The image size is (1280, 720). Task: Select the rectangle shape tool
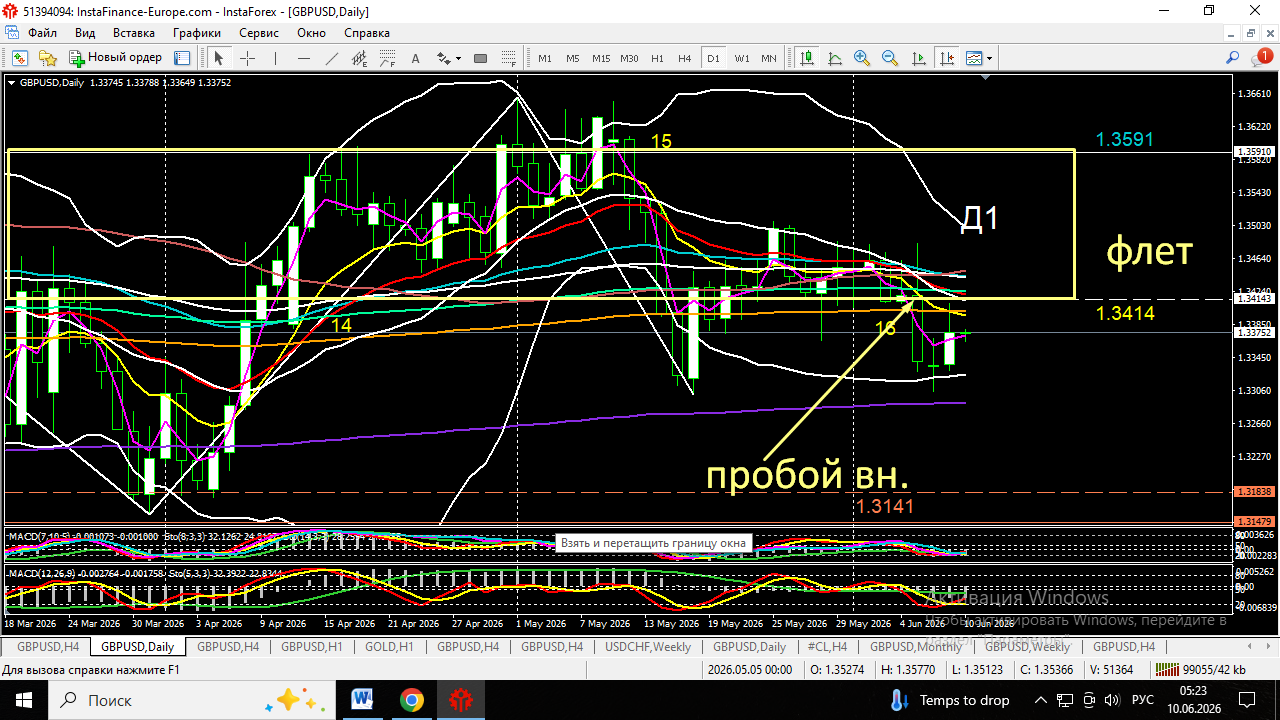tap(480, 58)
